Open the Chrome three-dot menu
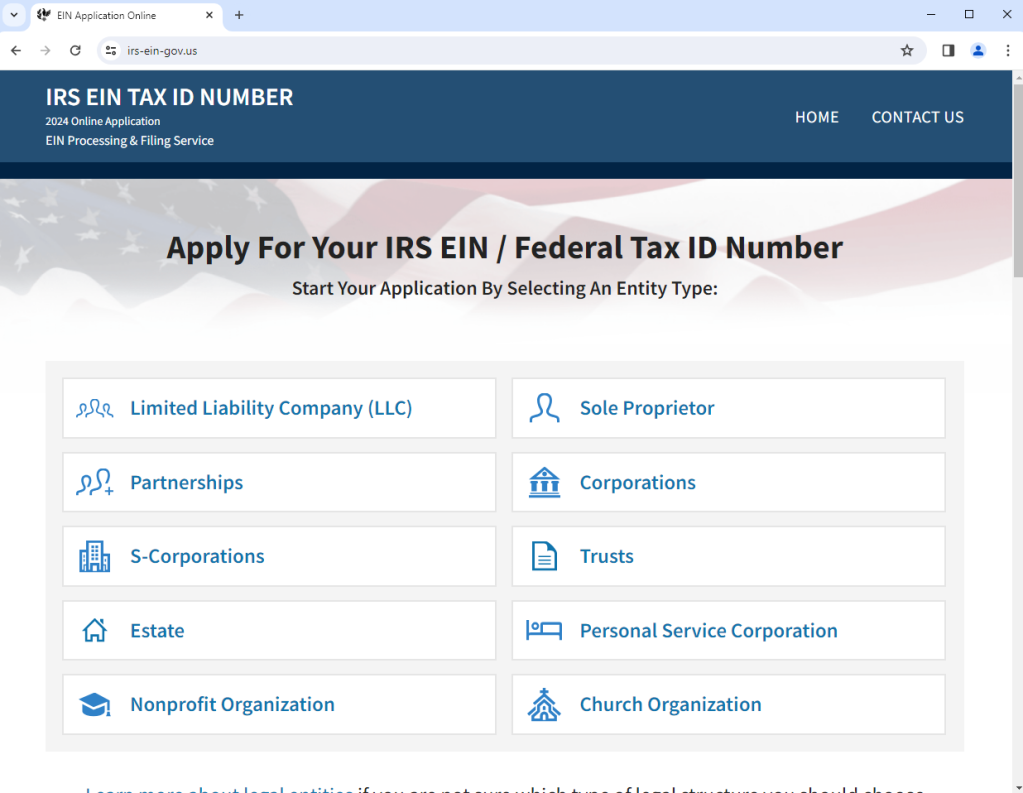The height and width of the screenshot is (793, 1023). coord(1006,50)
